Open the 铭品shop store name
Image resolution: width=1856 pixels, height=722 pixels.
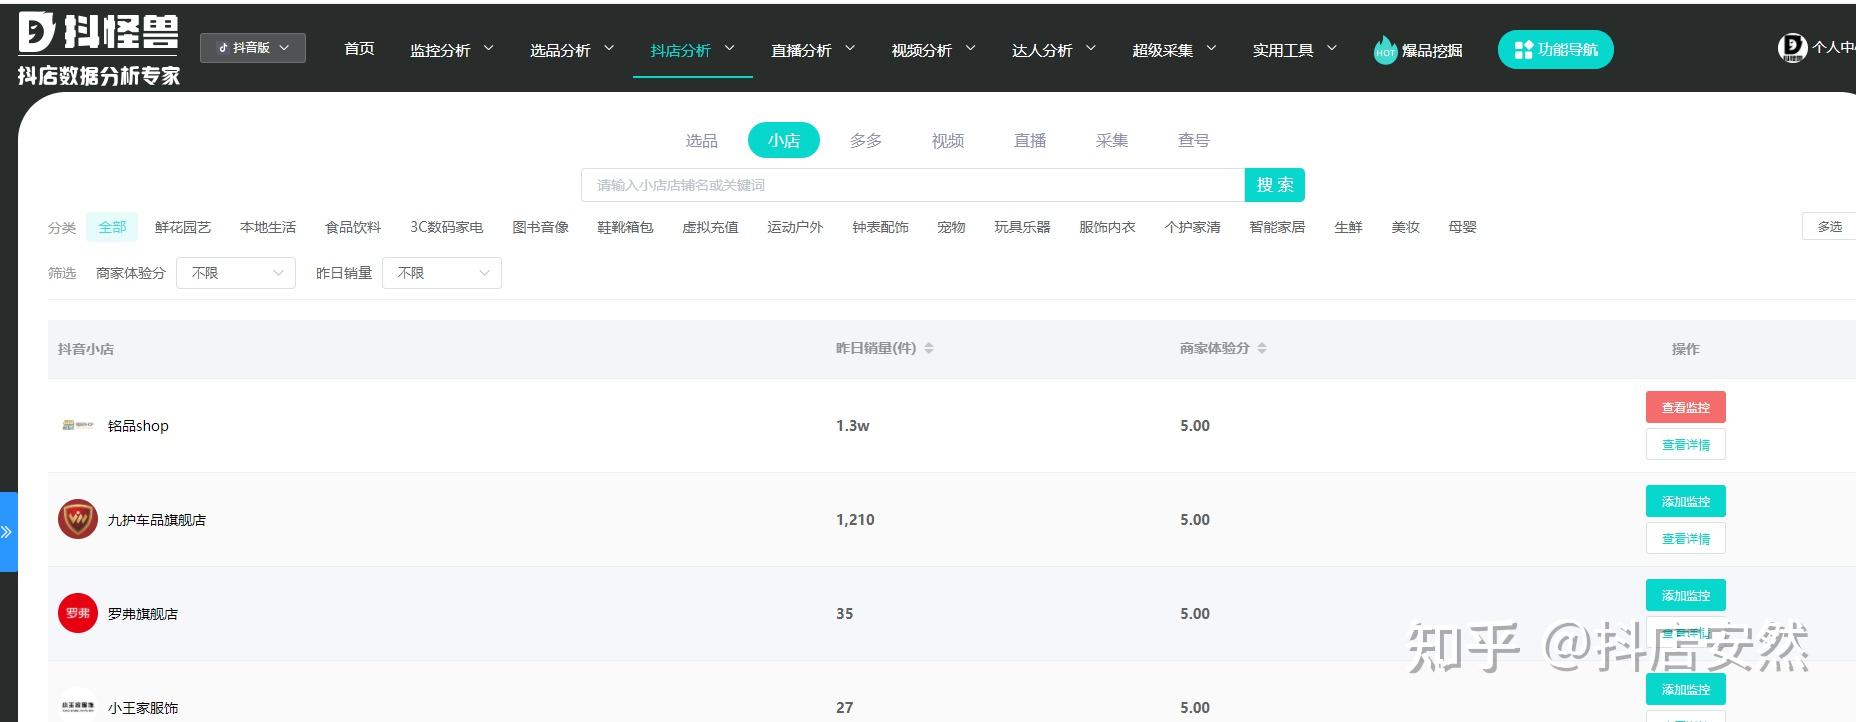pos(138,426)
